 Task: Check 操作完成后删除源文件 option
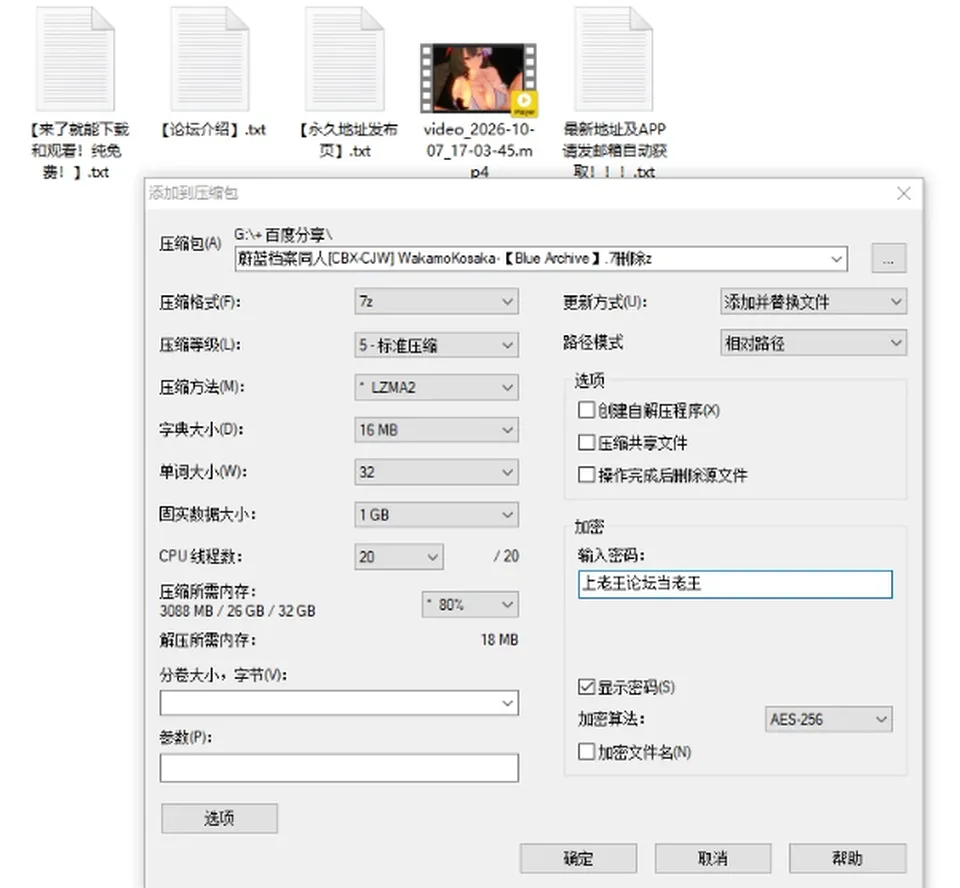pyautogui.click(x=586, y=475)
